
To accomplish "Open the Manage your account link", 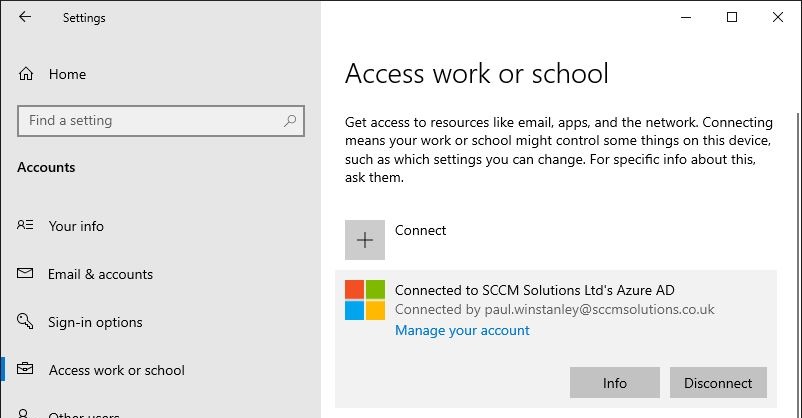I will [462, 330].
